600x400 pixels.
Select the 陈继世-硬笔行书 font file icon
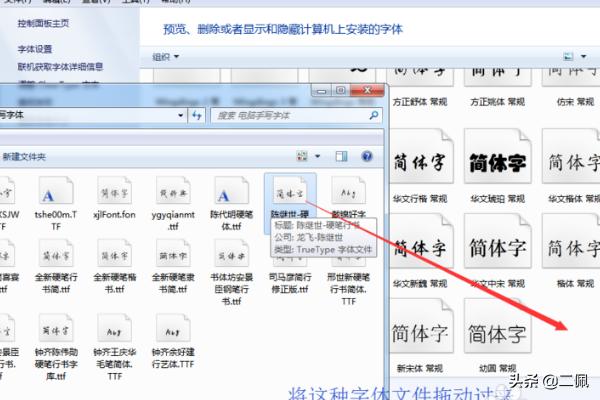point(290,191)
